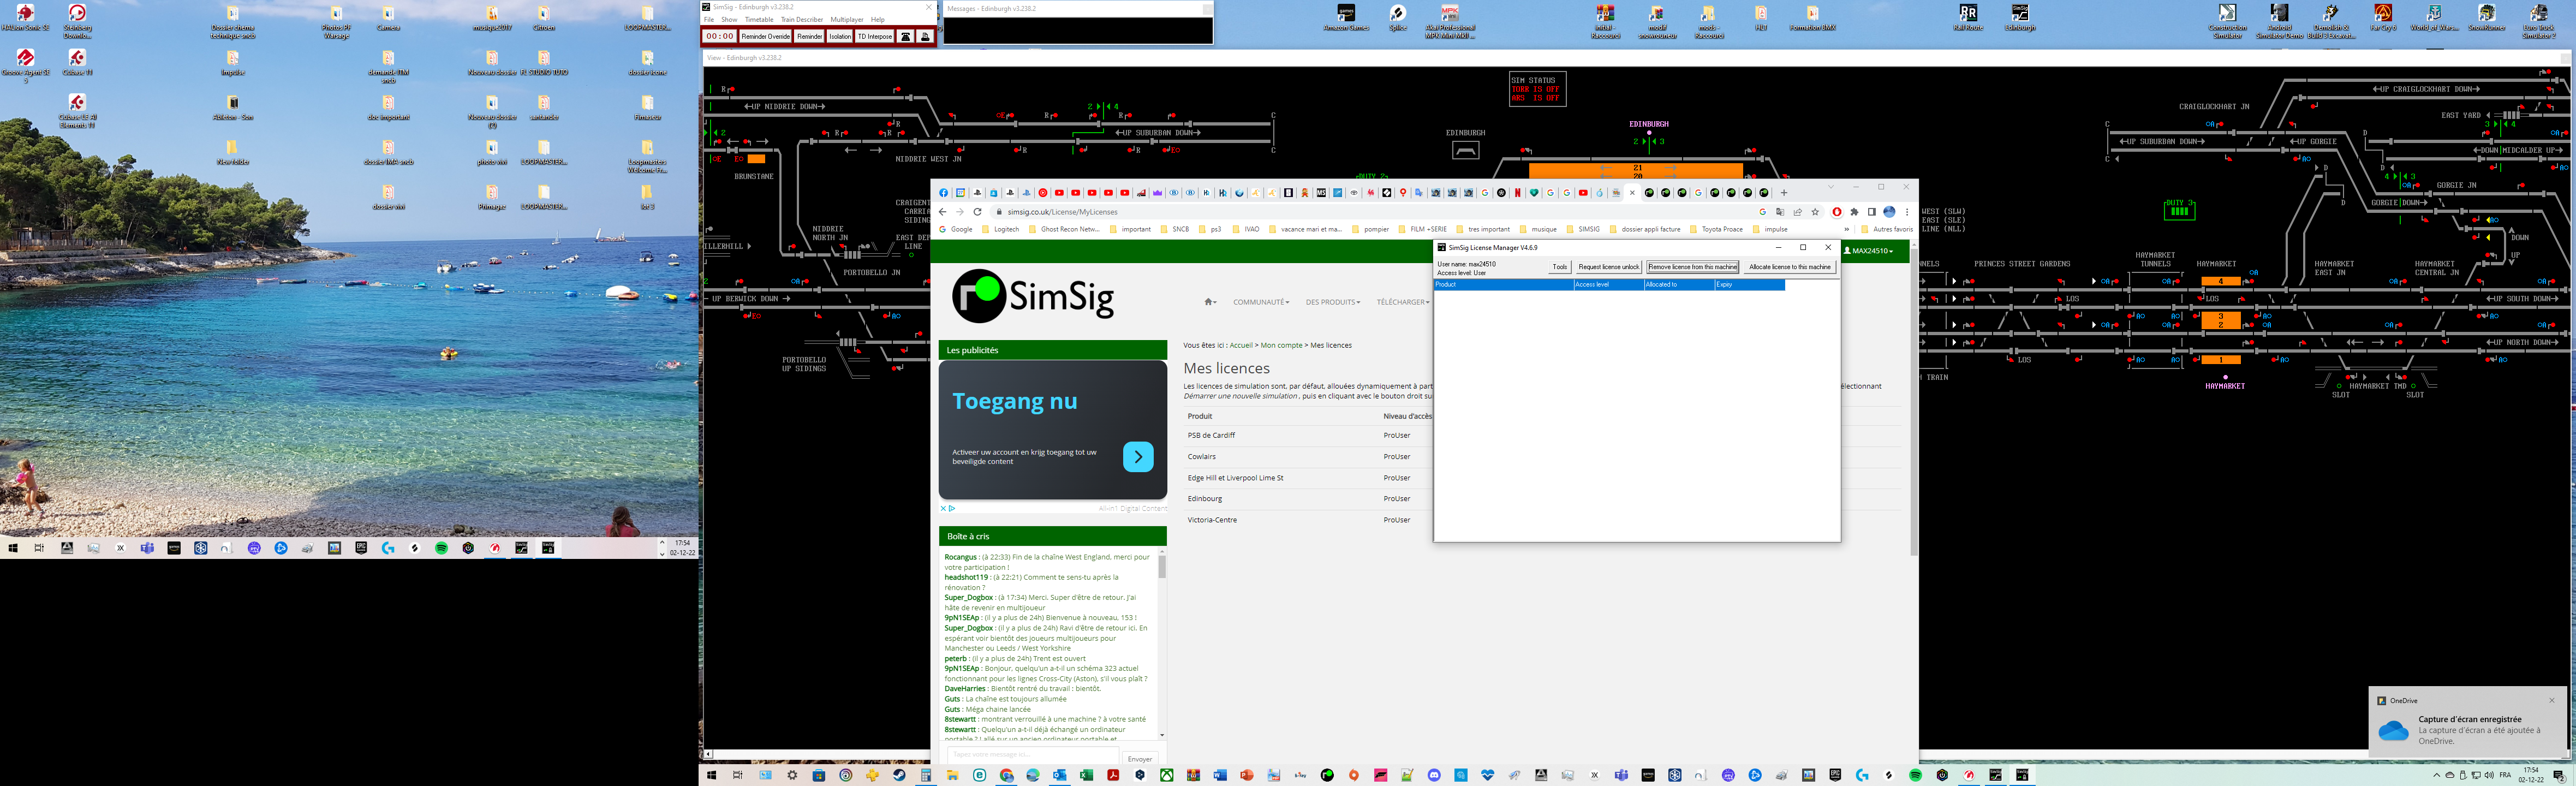The image size is (2576, 786).
Task: Bookmark this page with the star icon
Action: click(1815, 212)
